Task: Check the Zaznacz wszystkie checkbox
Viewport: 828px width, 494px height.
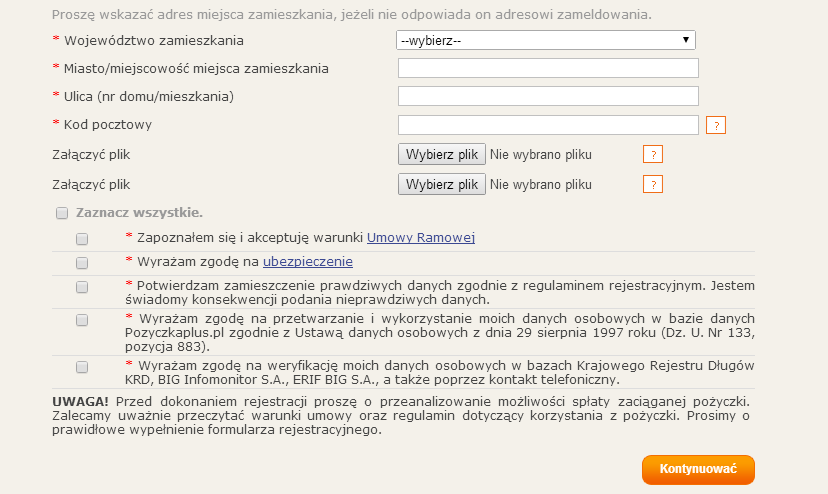Action: pos(62,213)
